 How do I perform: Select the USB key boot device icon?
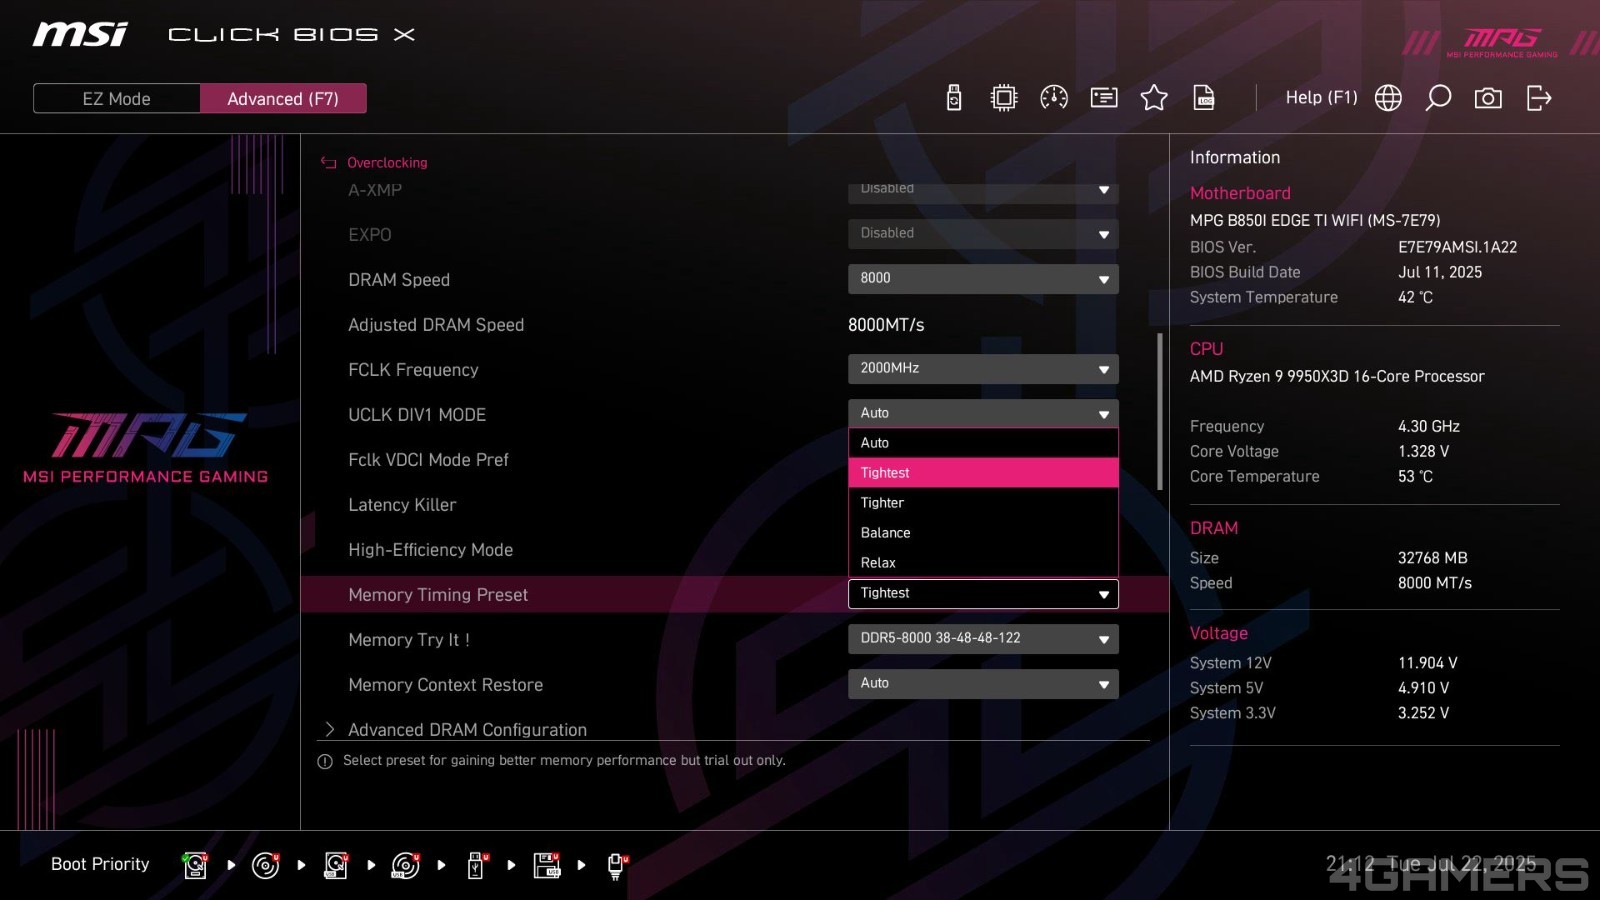point(477,865)
